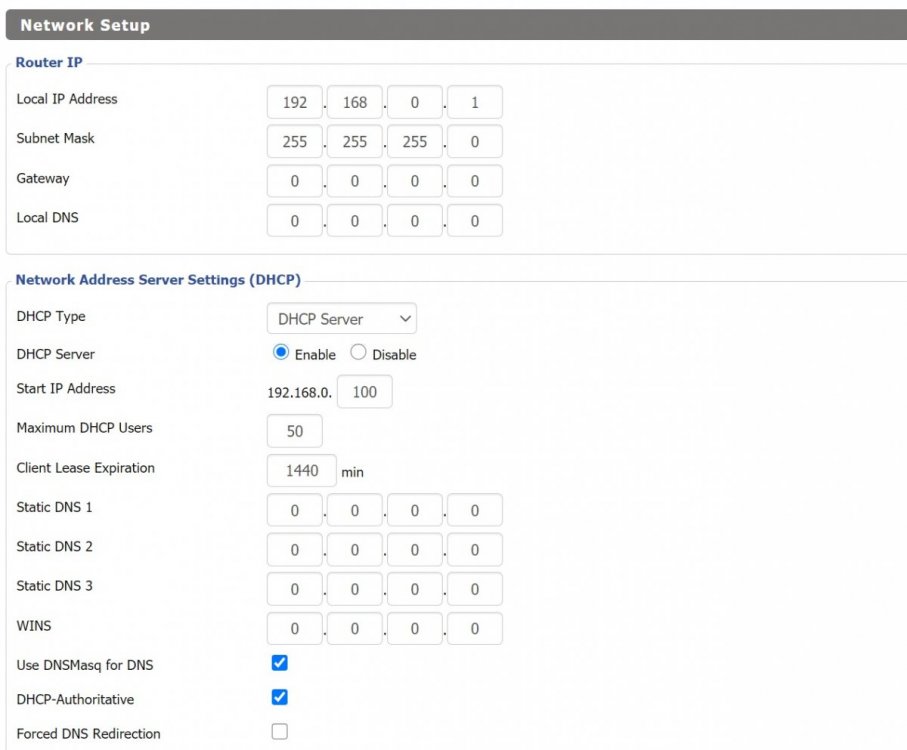Click last octet of Subnet Mask

click(x=474, y=142)
